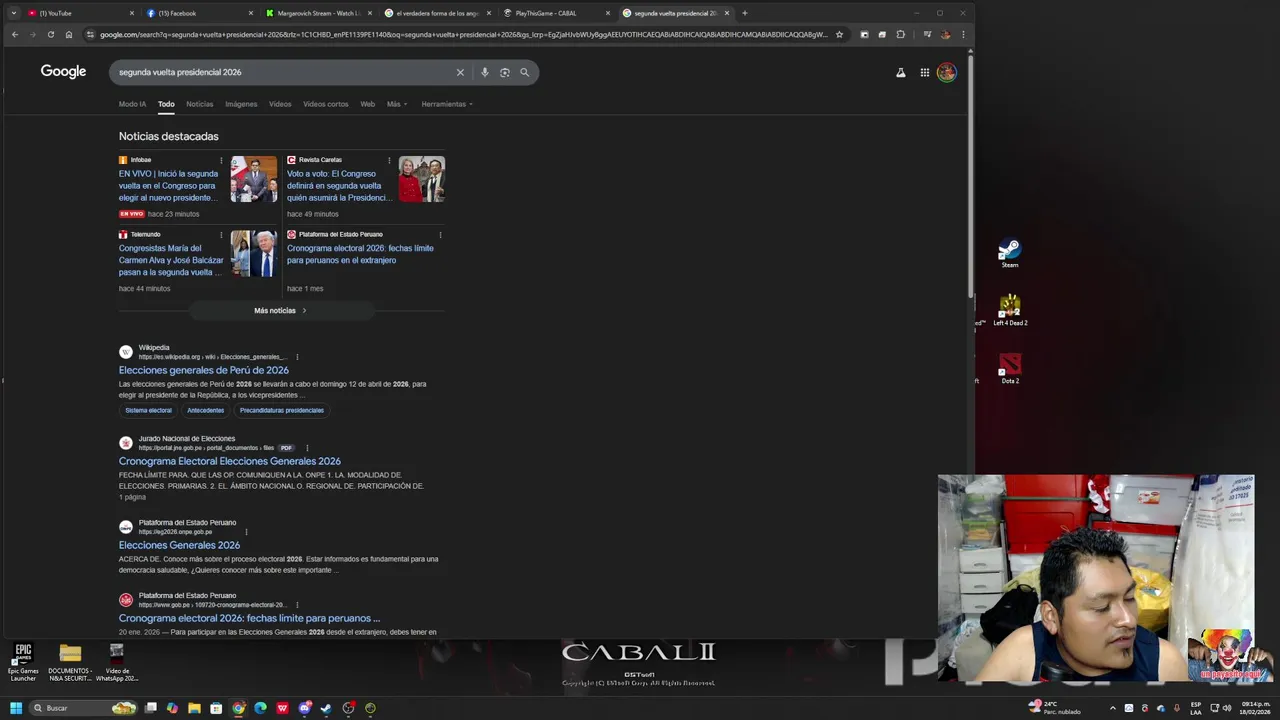Select Imágenes search filter
Viewport: 1280px width, 720px height.
tap(241, 104)
